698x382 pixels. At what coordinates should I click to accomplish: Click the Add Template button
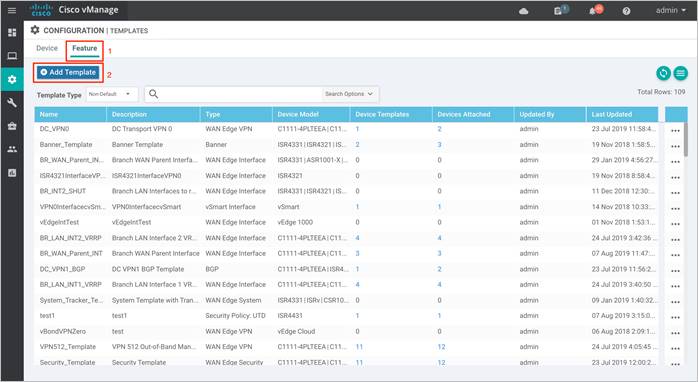click(x=68, y=72)
